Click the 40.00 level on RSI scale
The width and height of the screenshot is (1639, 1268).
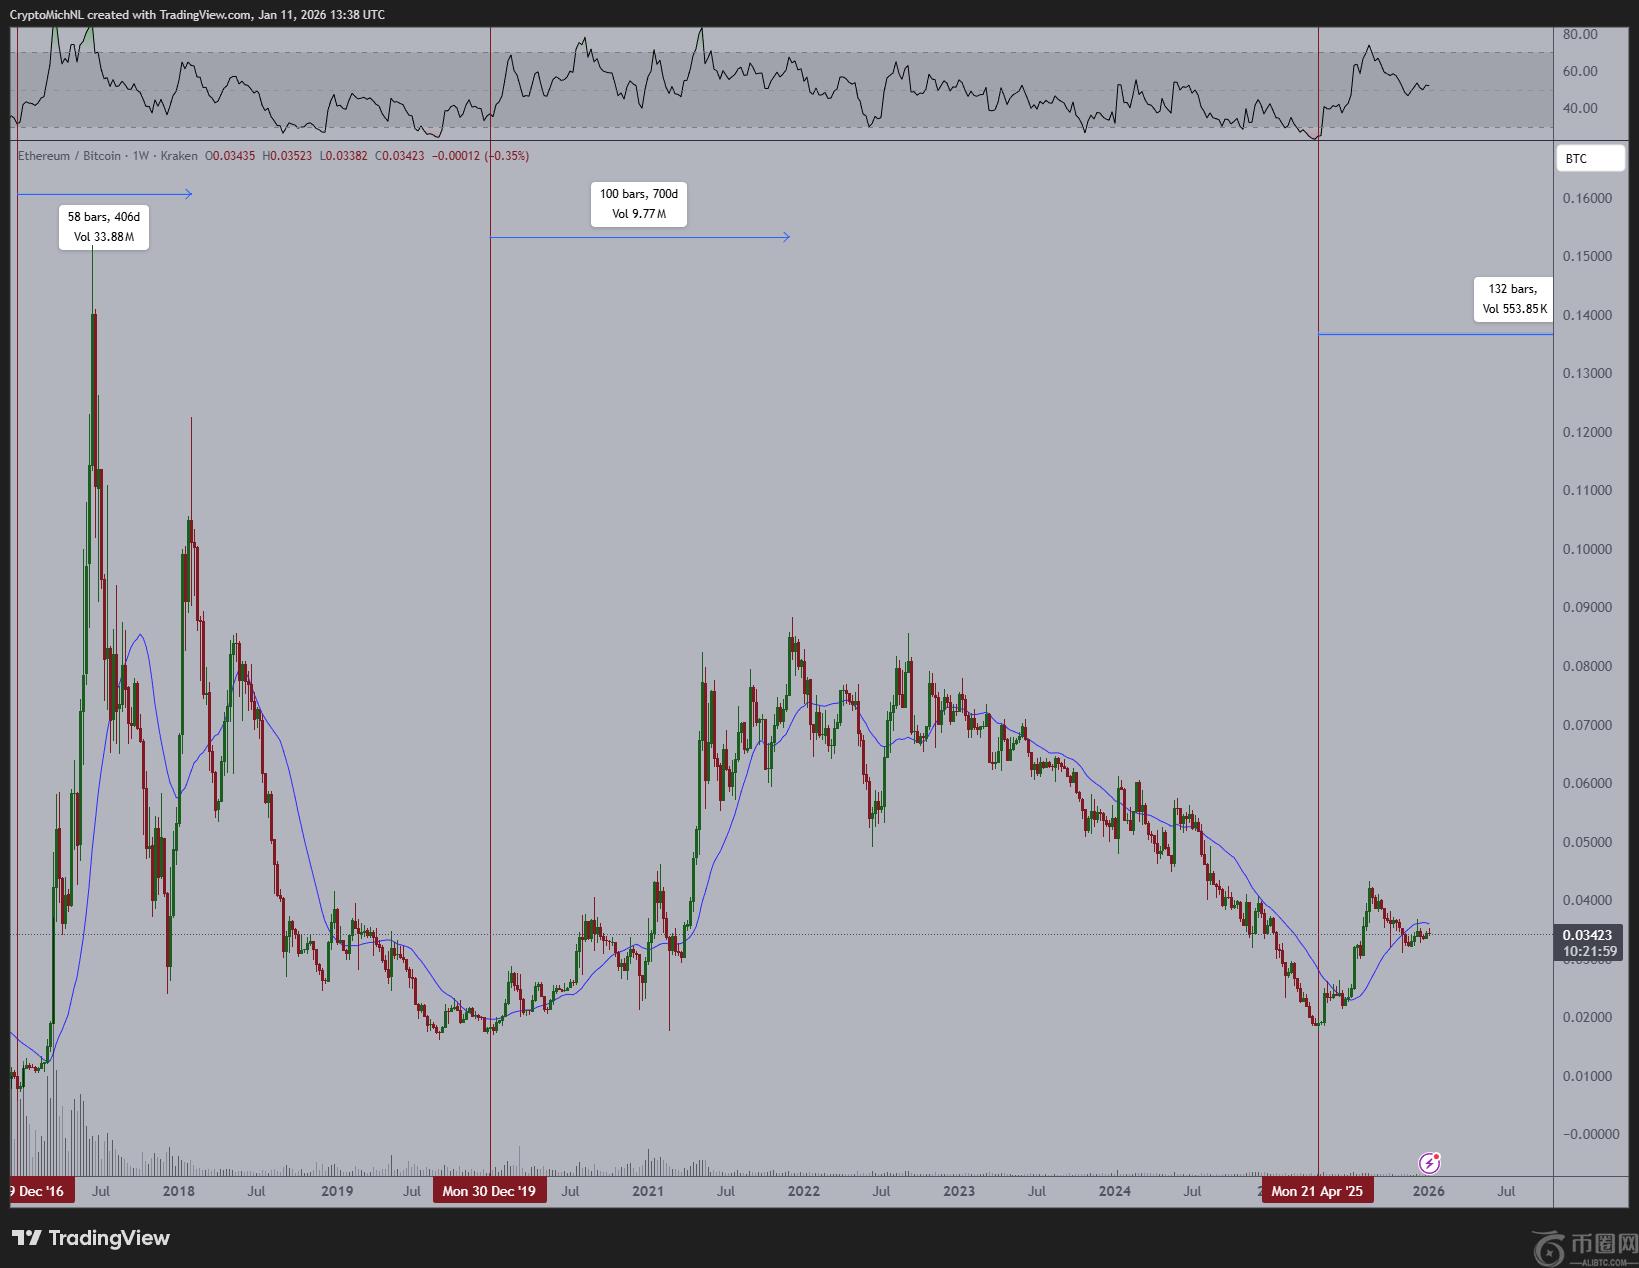click(1580, 108)
